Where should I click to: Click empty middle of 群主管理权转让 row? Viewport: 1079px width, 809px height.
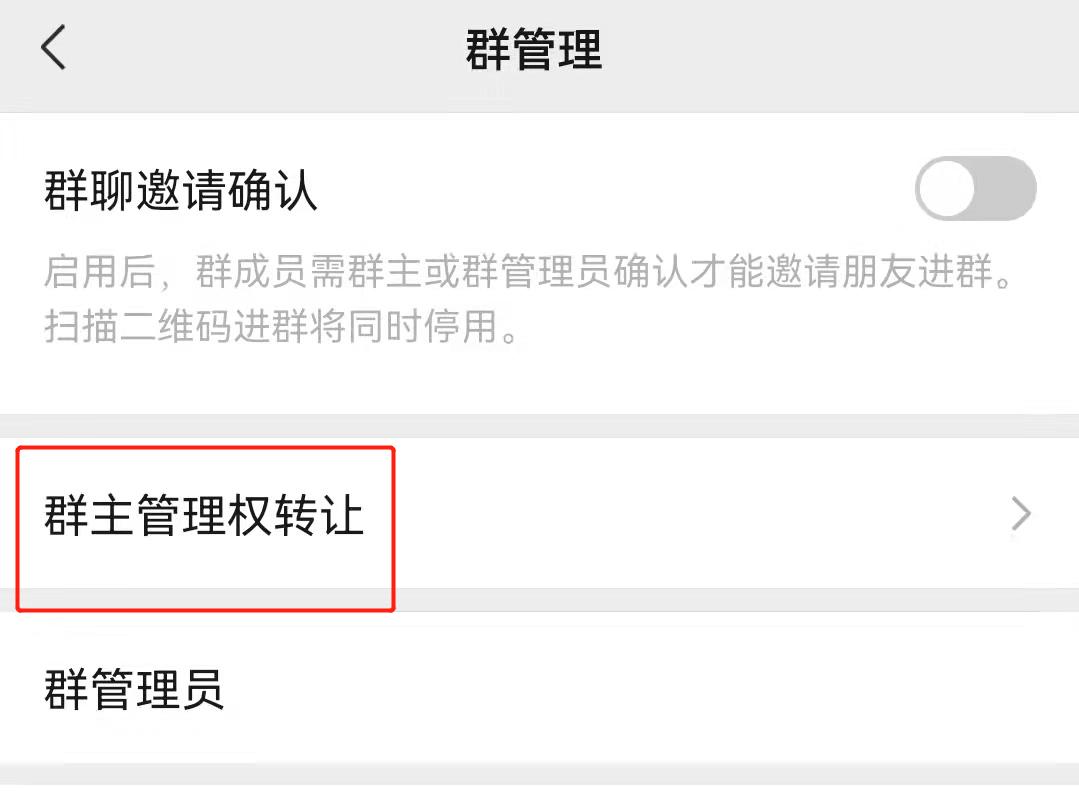pyautogui.click(x=688, y=513)
